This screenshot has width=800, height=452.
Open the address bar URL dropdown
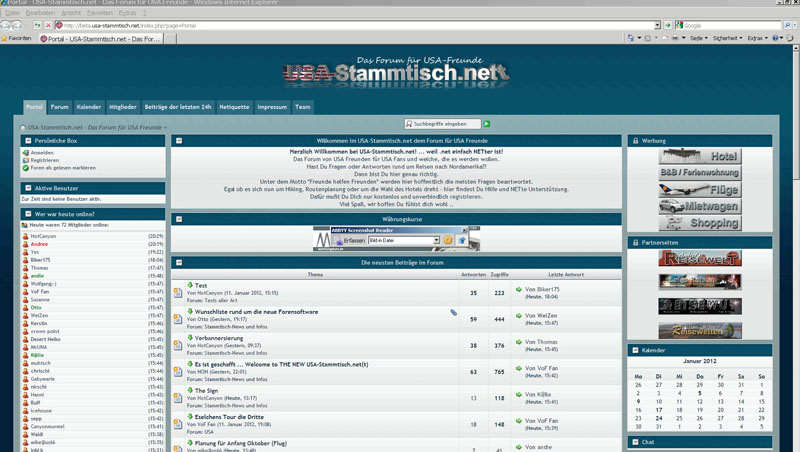pyautogui.click(x=657, y=25)
